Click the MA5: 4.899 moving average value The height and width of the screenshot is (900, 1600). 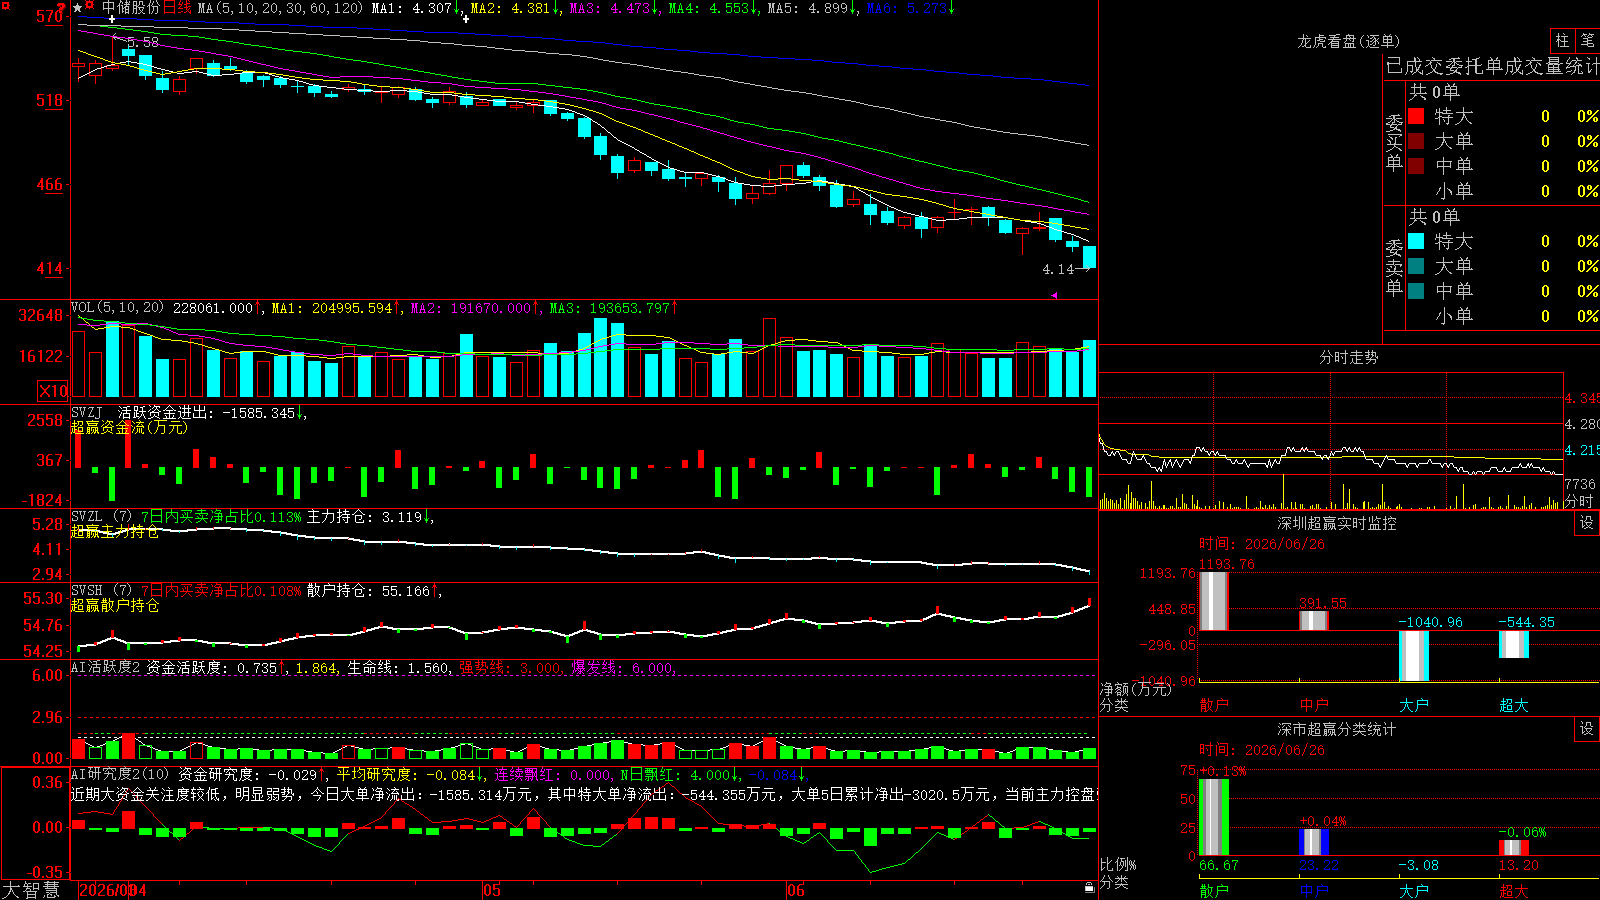(811, 8)
